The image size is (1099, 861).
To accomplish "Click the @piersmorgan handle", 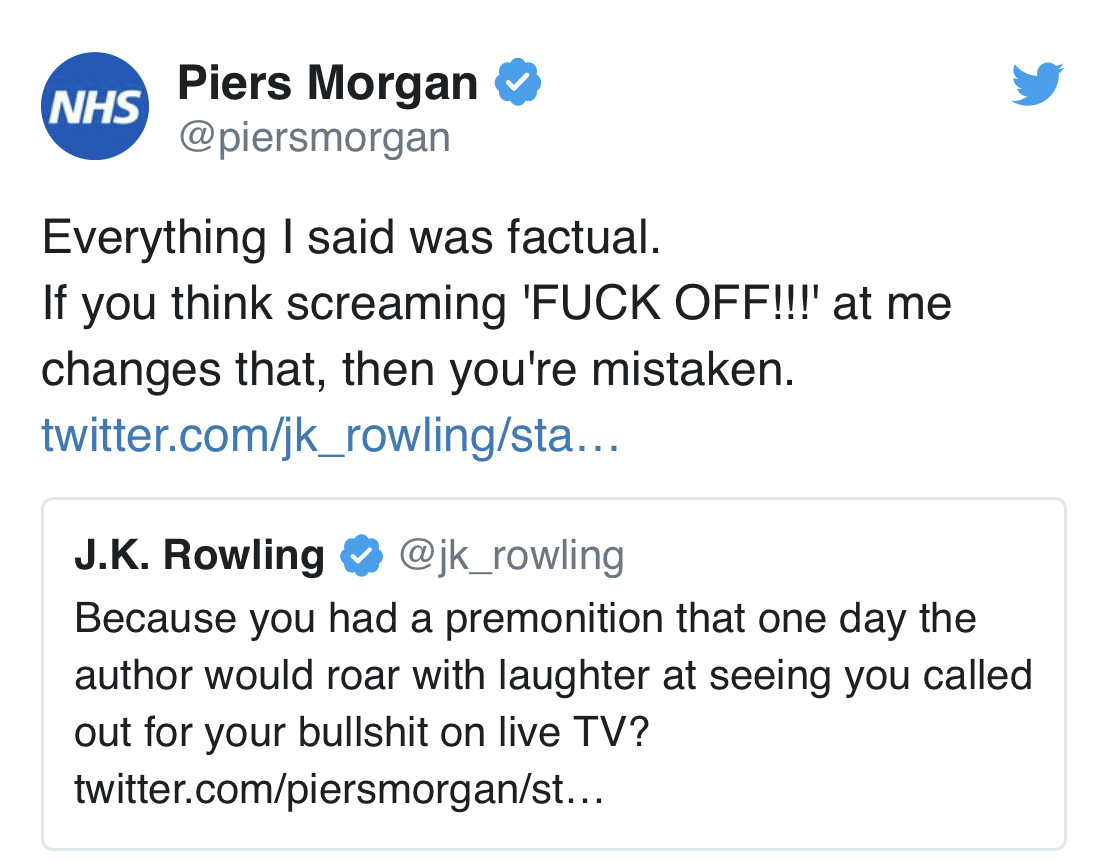I will tap(314, 137).
